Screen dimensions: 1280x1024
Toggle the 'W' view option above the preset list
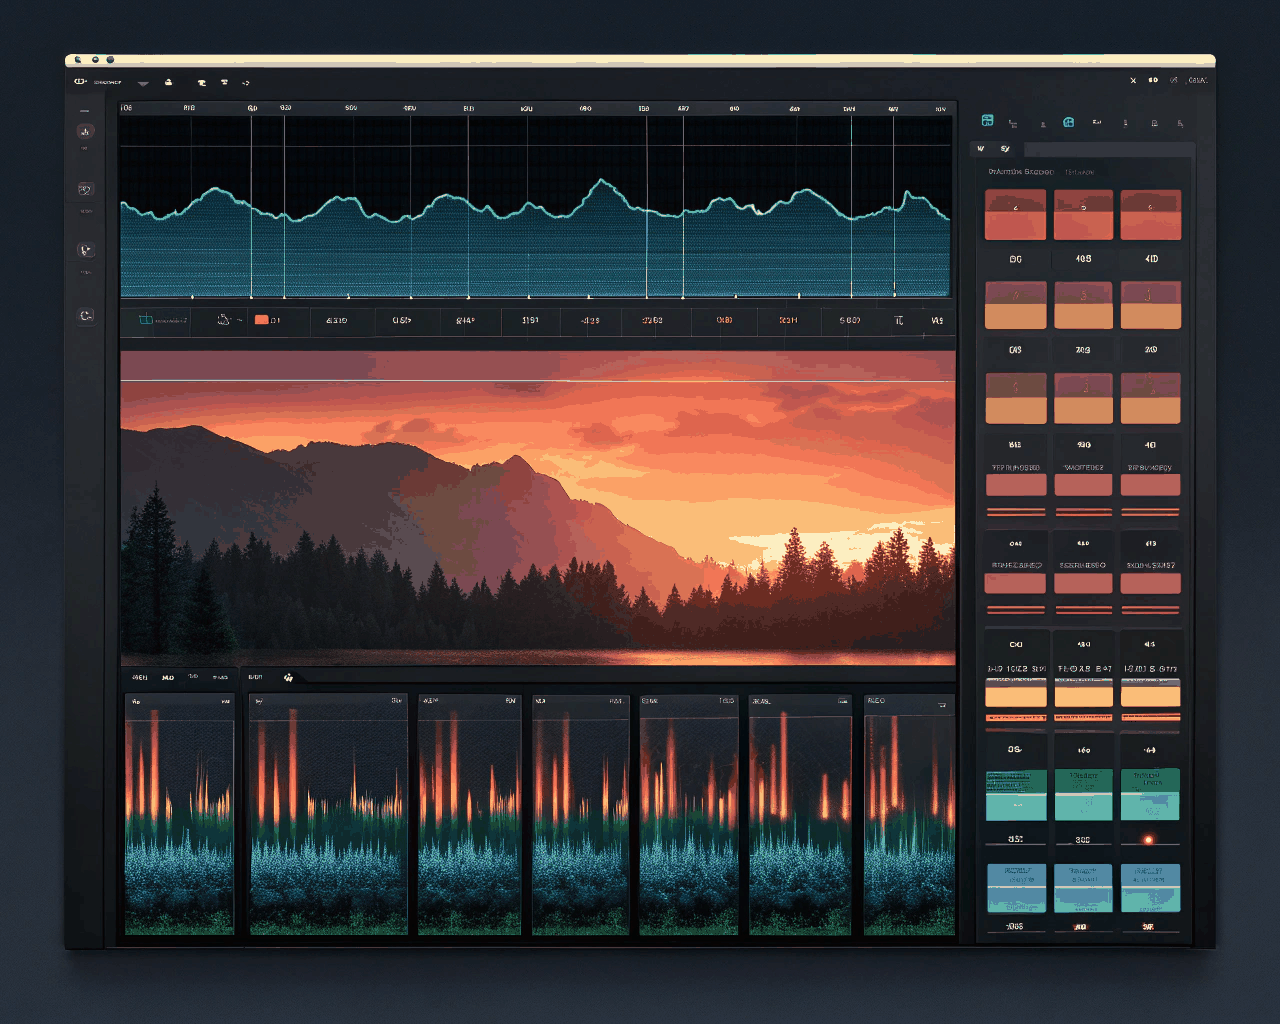point(981,148)
